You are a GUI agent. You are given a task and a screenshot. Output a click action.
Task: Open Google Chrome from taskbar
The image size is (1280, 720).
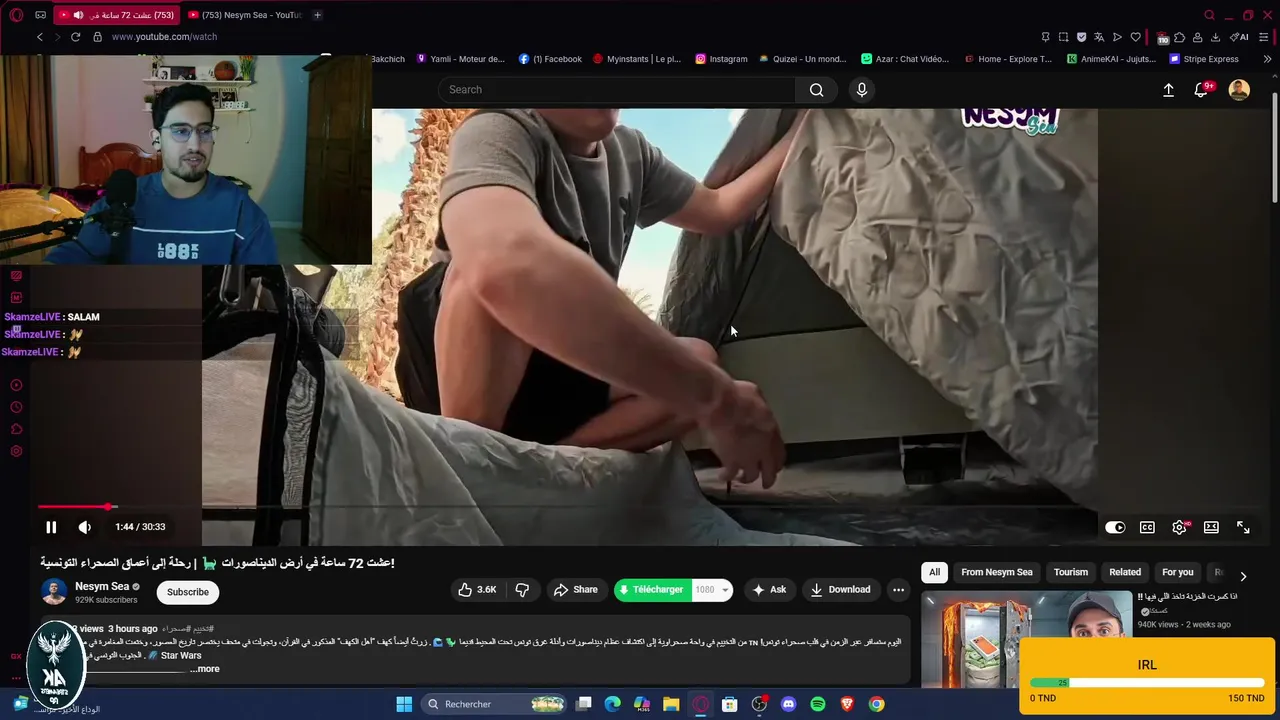coord(876,704)
